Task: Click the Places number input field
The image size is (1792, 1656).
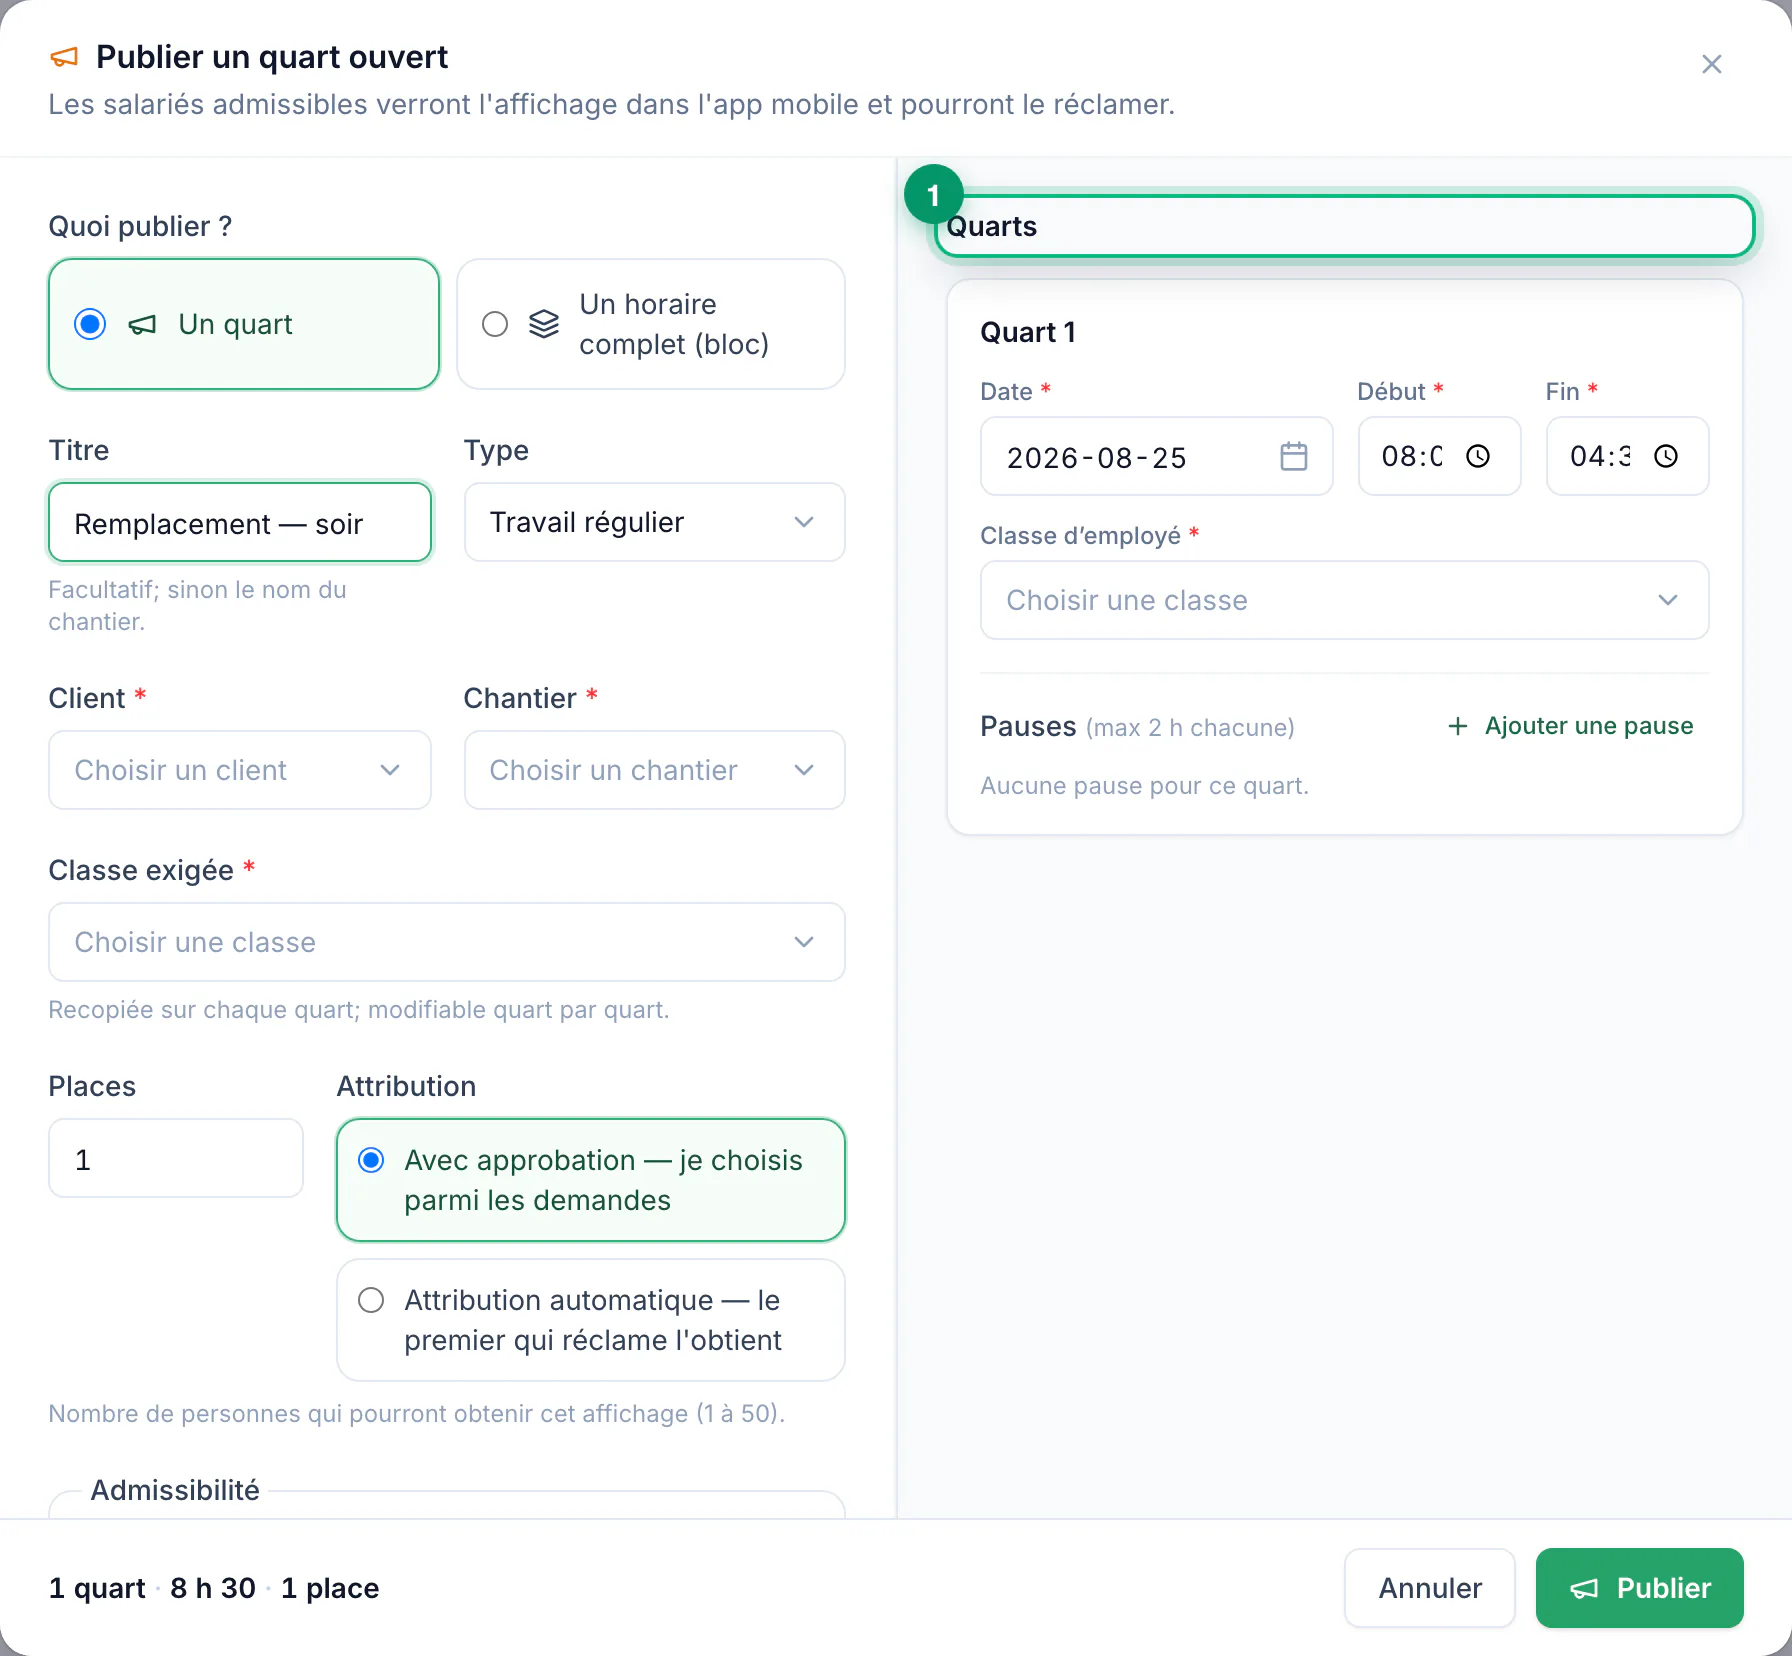Action: pos(176,1158)
